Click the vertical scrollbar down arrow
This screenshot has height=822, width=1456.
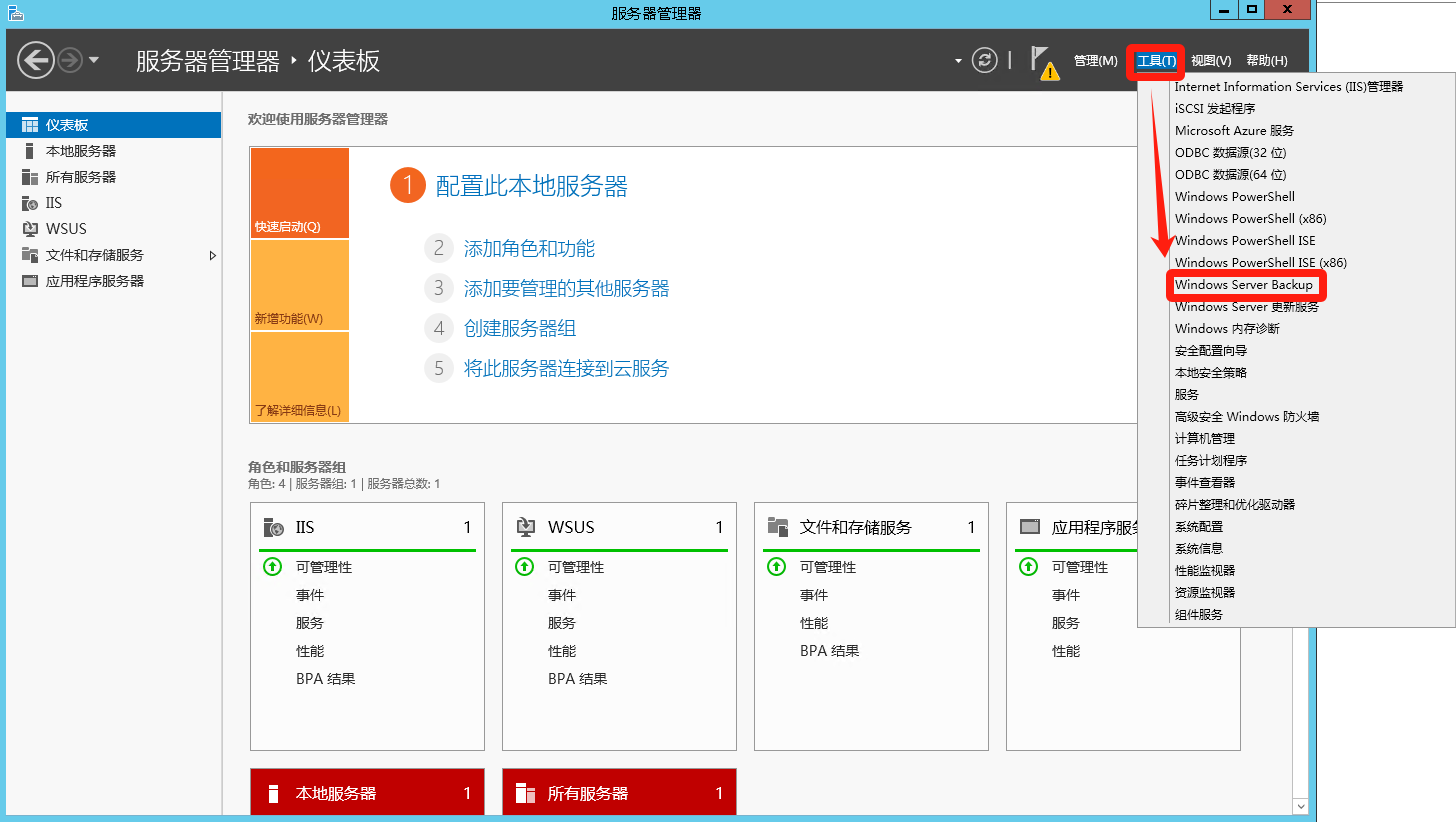[1300, 805]
